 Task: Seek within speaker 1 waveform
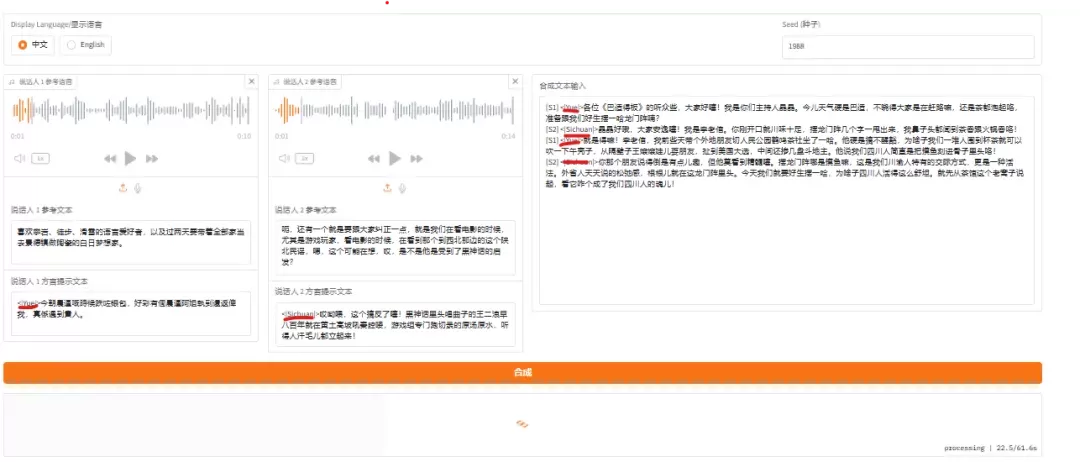click(131, 110)
